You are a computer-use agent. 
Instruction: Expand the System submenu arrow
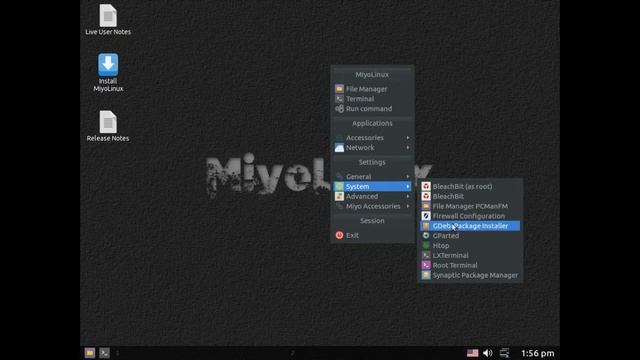tap(408, 187)
